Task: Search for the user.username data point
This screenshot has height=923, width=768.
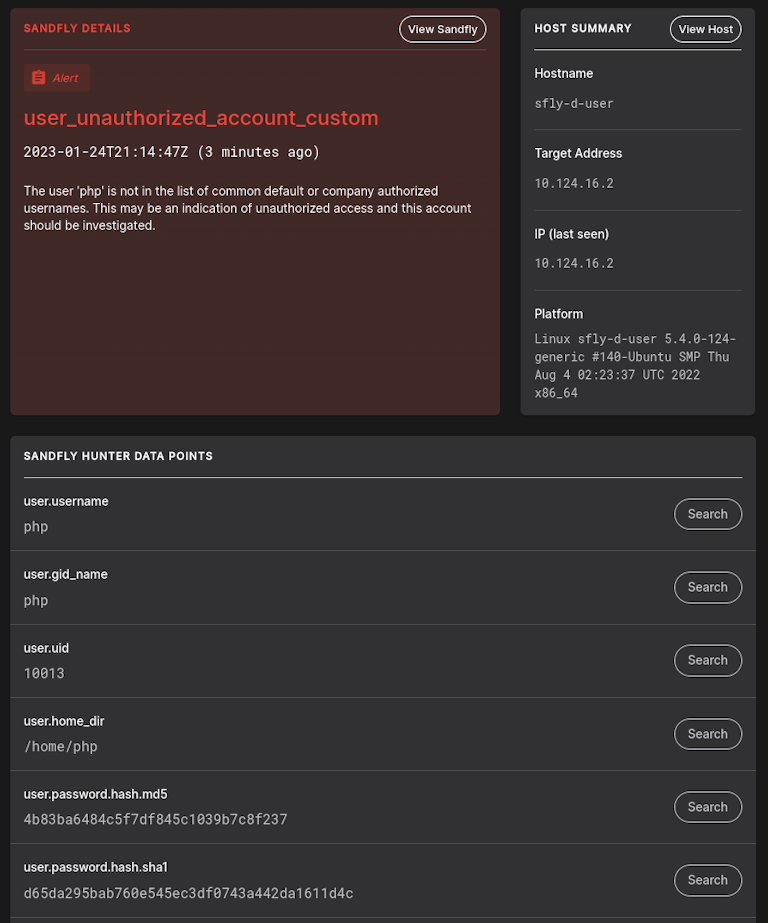Action: [x=707, y=514]
